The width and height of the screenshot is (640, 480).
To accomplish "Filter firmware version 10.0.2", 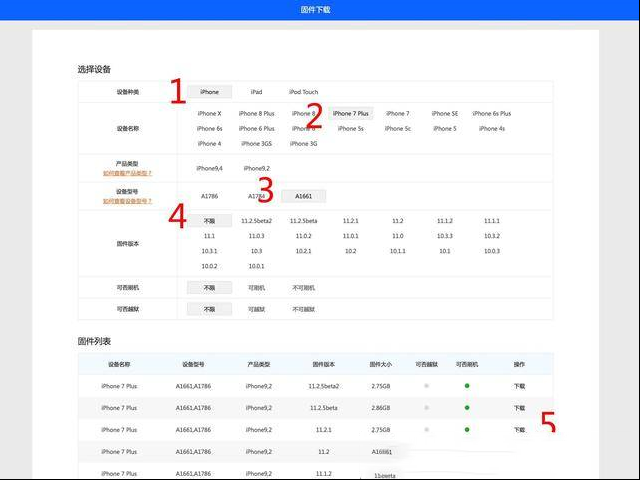I will coord(209,266).
